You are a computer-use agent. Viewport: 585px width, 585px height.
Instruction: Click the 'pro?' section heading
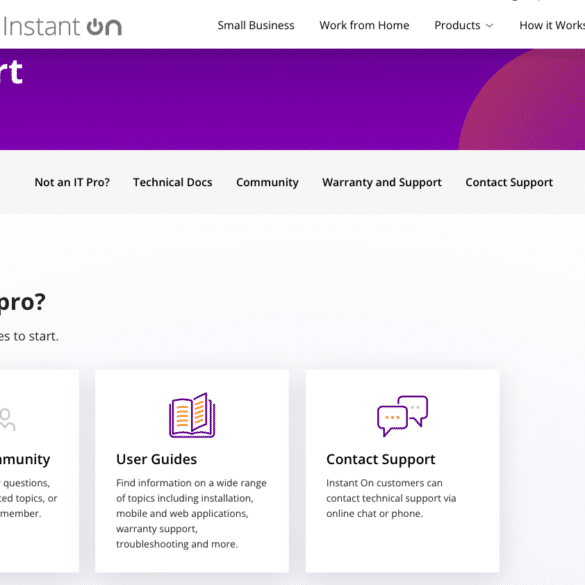pyautogui.click(x=22, y=302)
